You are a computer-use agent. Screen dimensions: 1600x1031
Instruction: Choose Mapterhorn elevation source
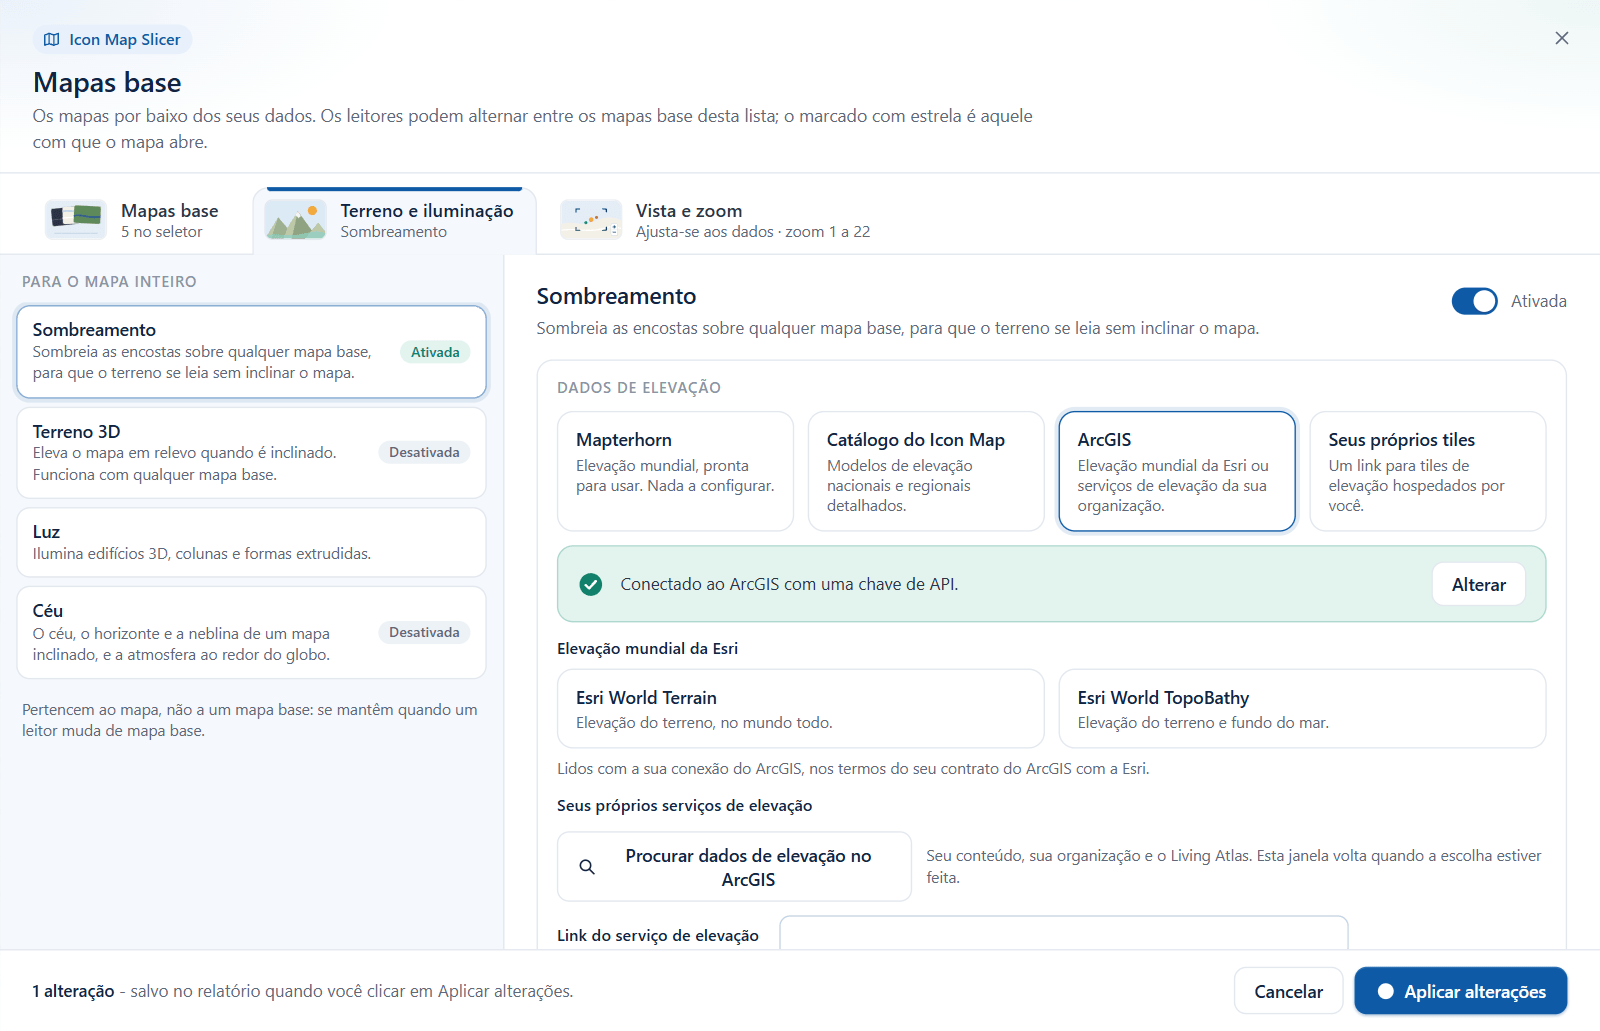click(675, 471)
